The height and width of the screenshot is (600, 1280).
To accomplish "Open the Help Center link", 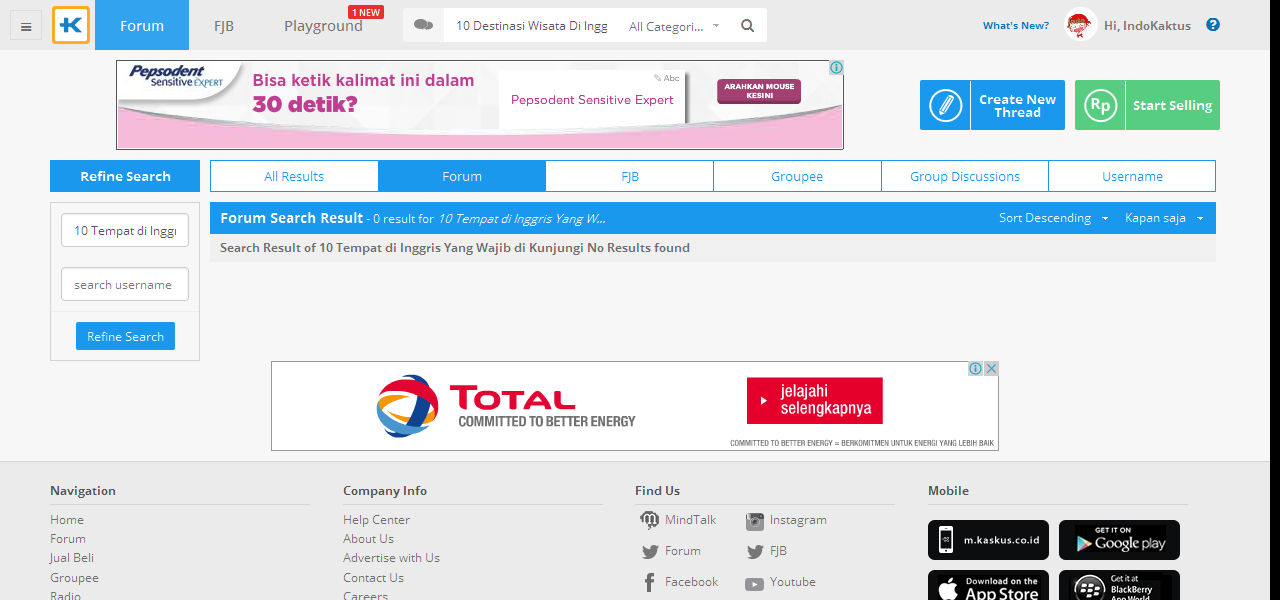I will (376, 520).
